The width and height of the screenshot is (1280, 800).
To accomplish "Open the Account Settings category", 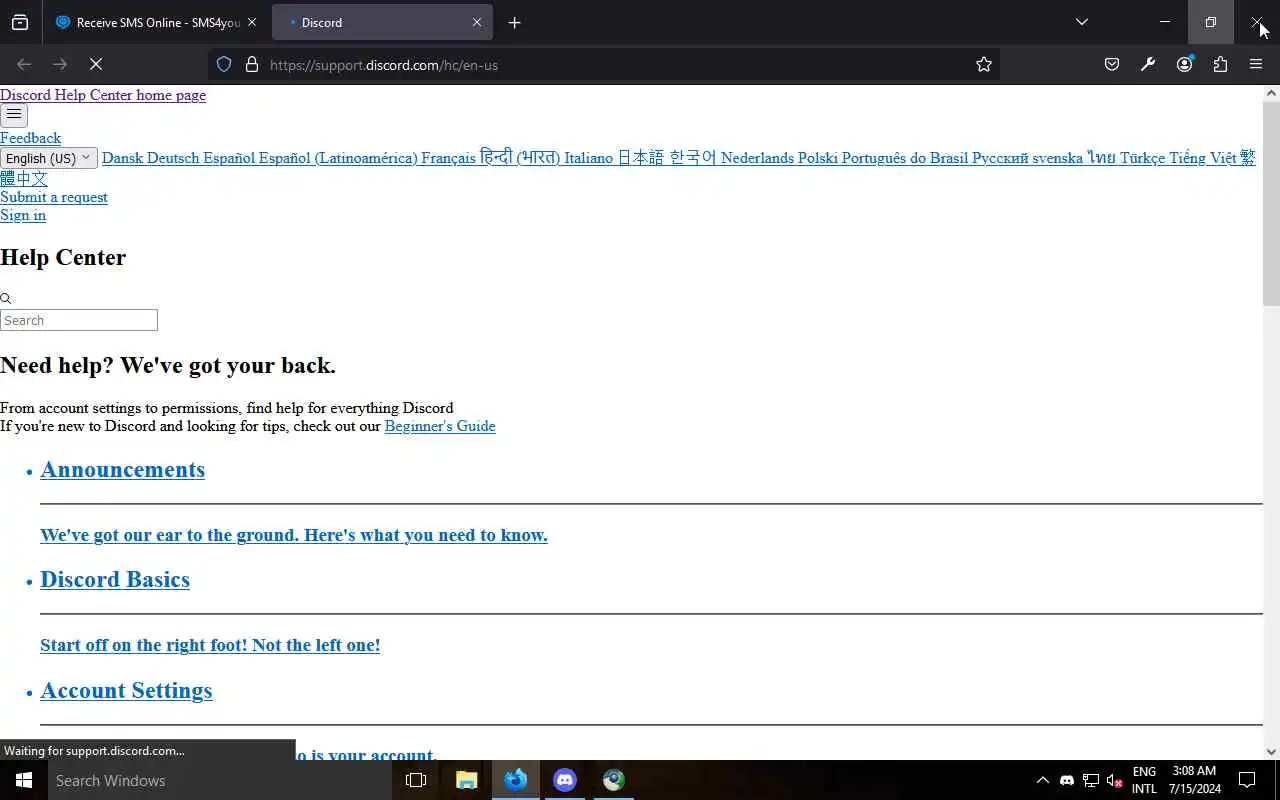I will tap(126, 691).
